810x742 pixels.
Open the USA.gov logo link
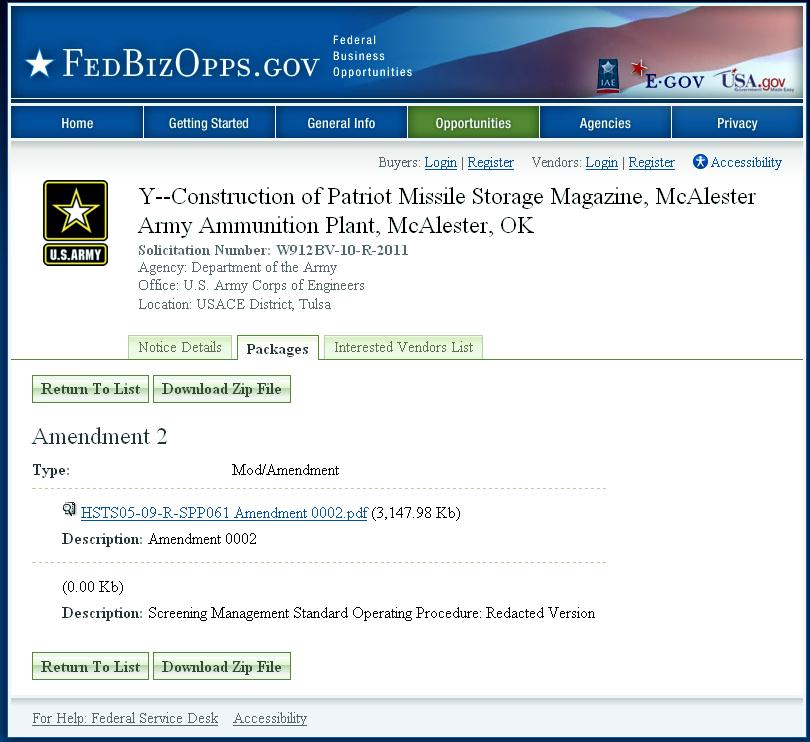pos(754,80)
